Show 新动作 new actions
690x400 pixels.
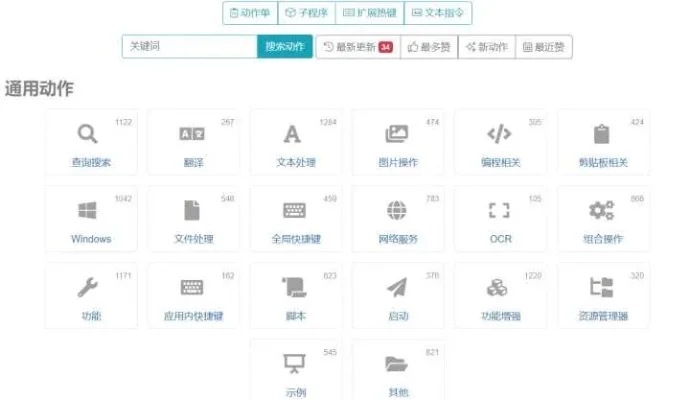pos(487,47)
